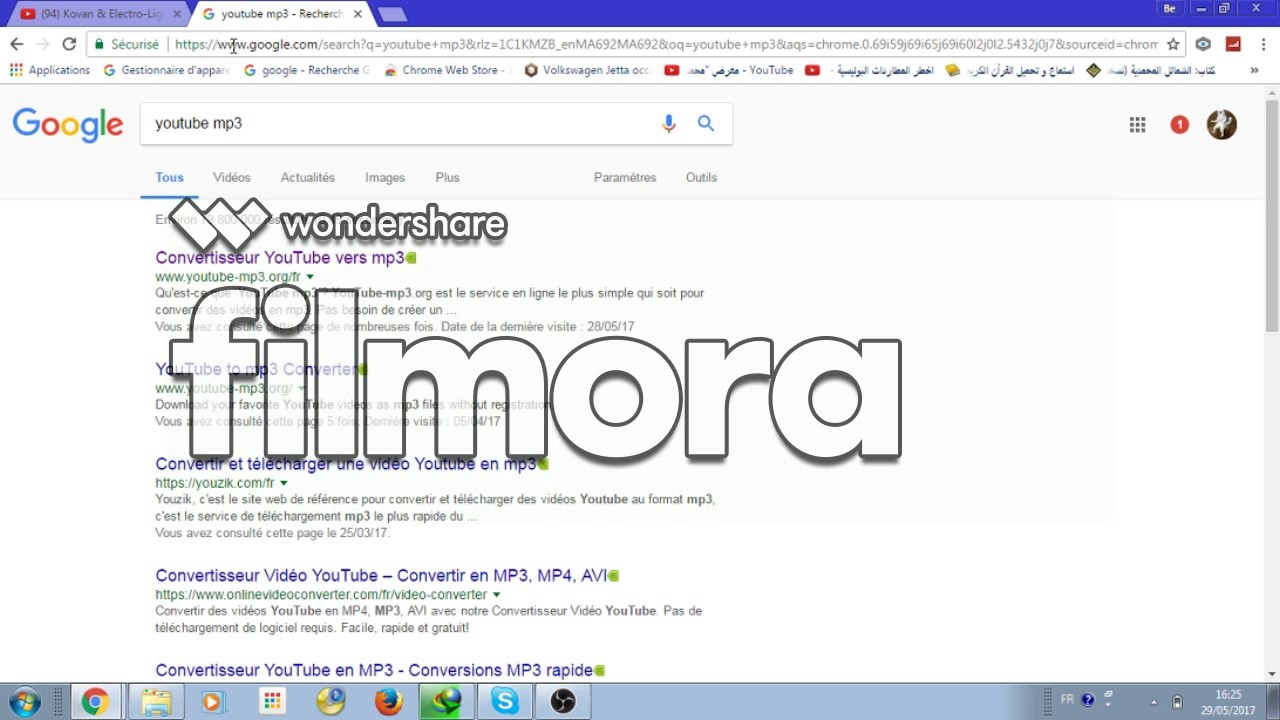Open the globe download manager taskbar icon
Viewport: 1280px width, 720px height.
pos(447,702)
